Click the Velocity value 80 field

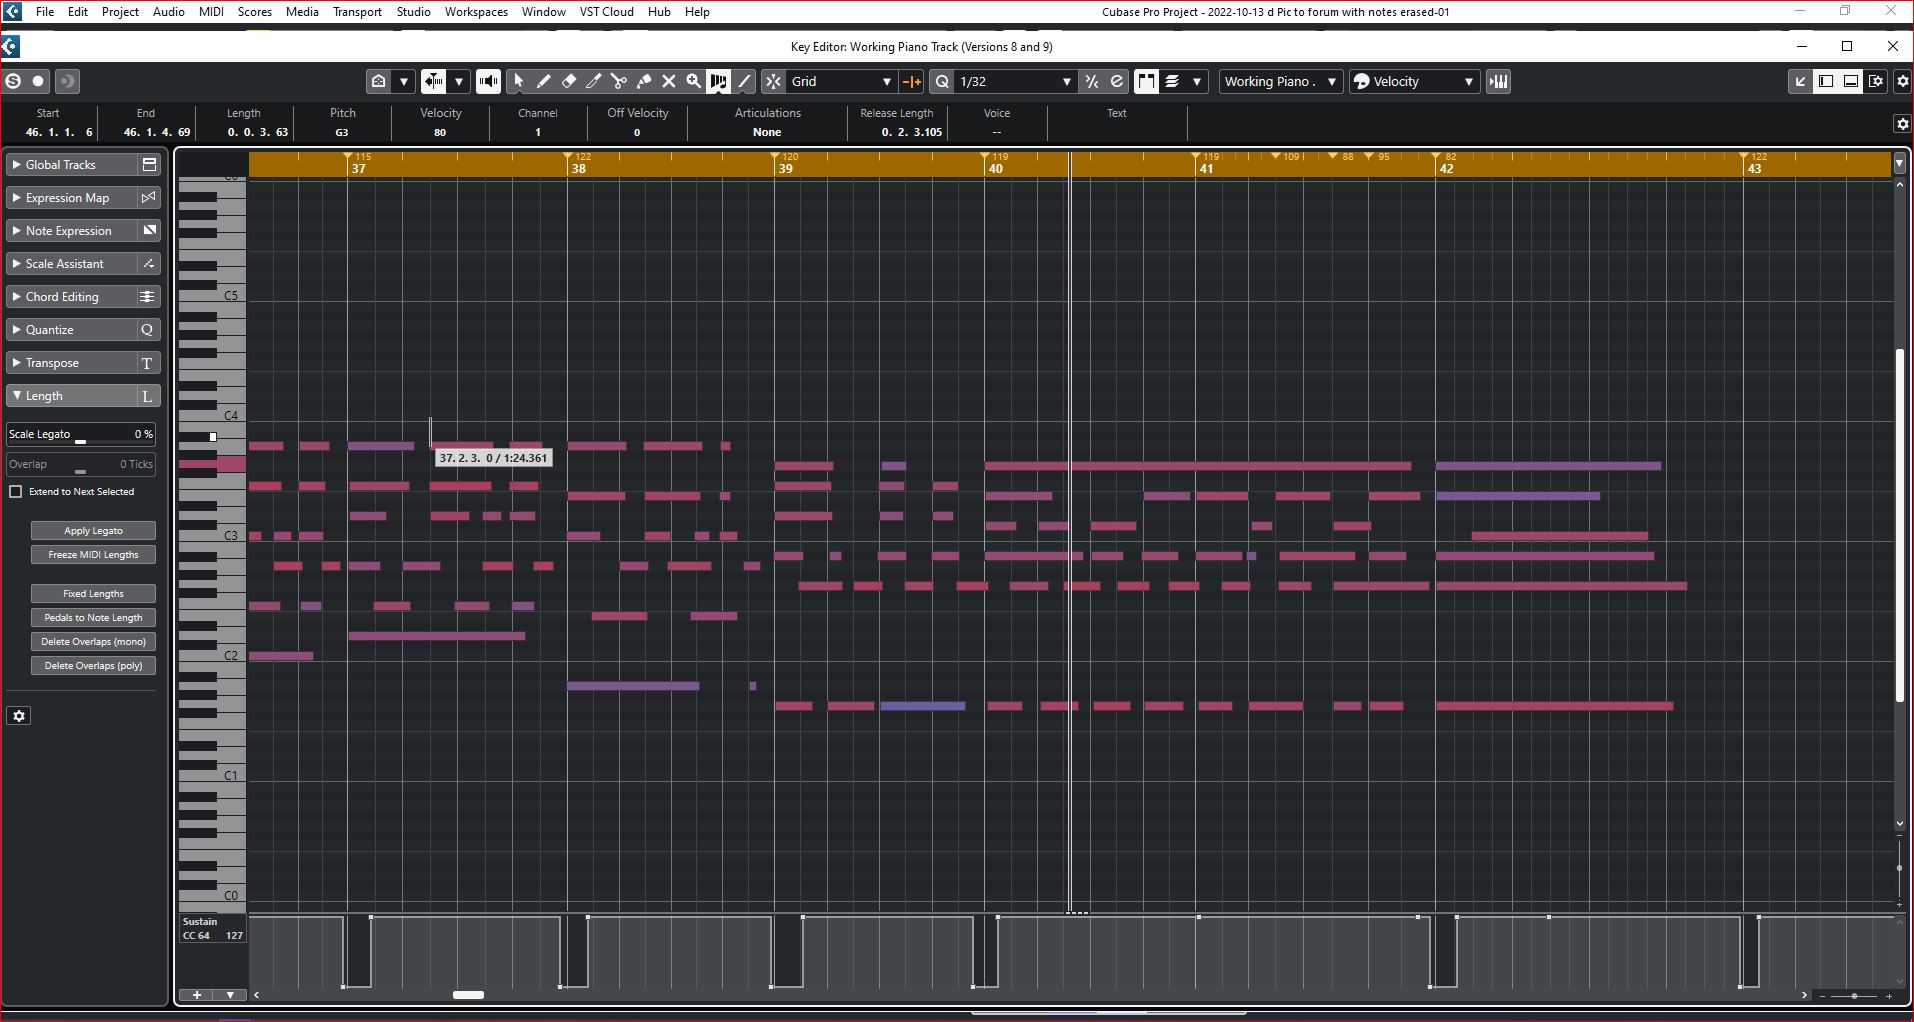[x=440, y=132]
